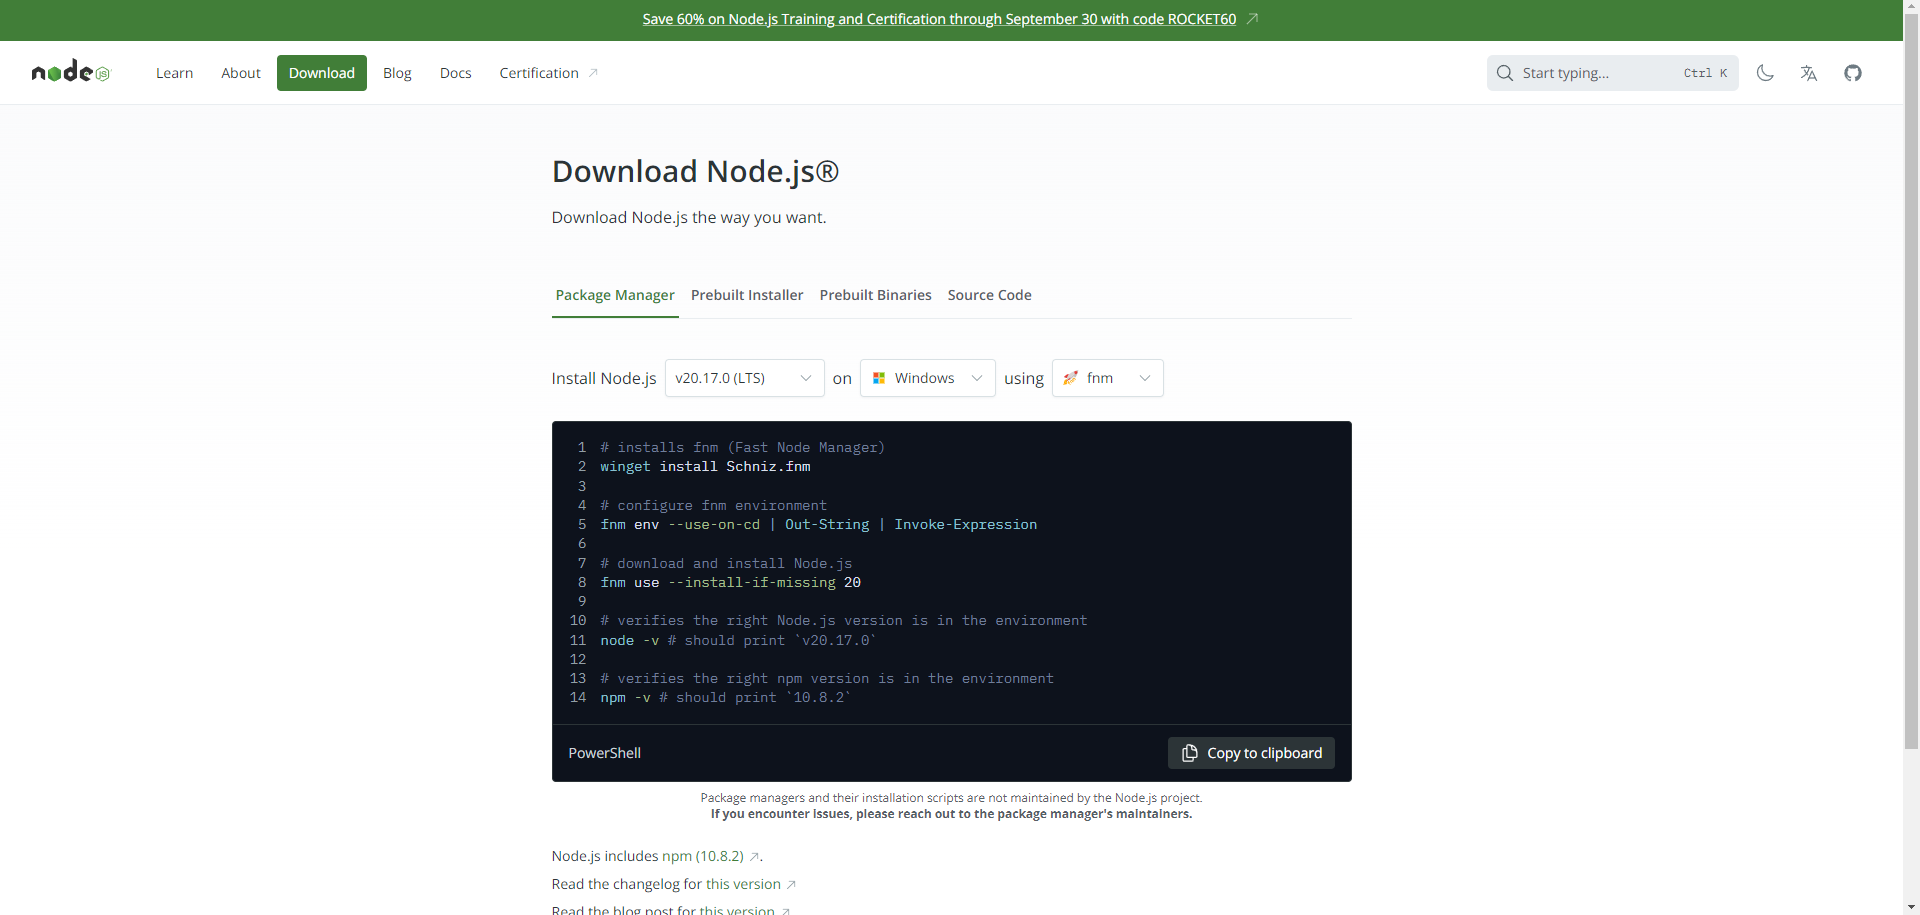Open the Download nav item

[321, 73]
